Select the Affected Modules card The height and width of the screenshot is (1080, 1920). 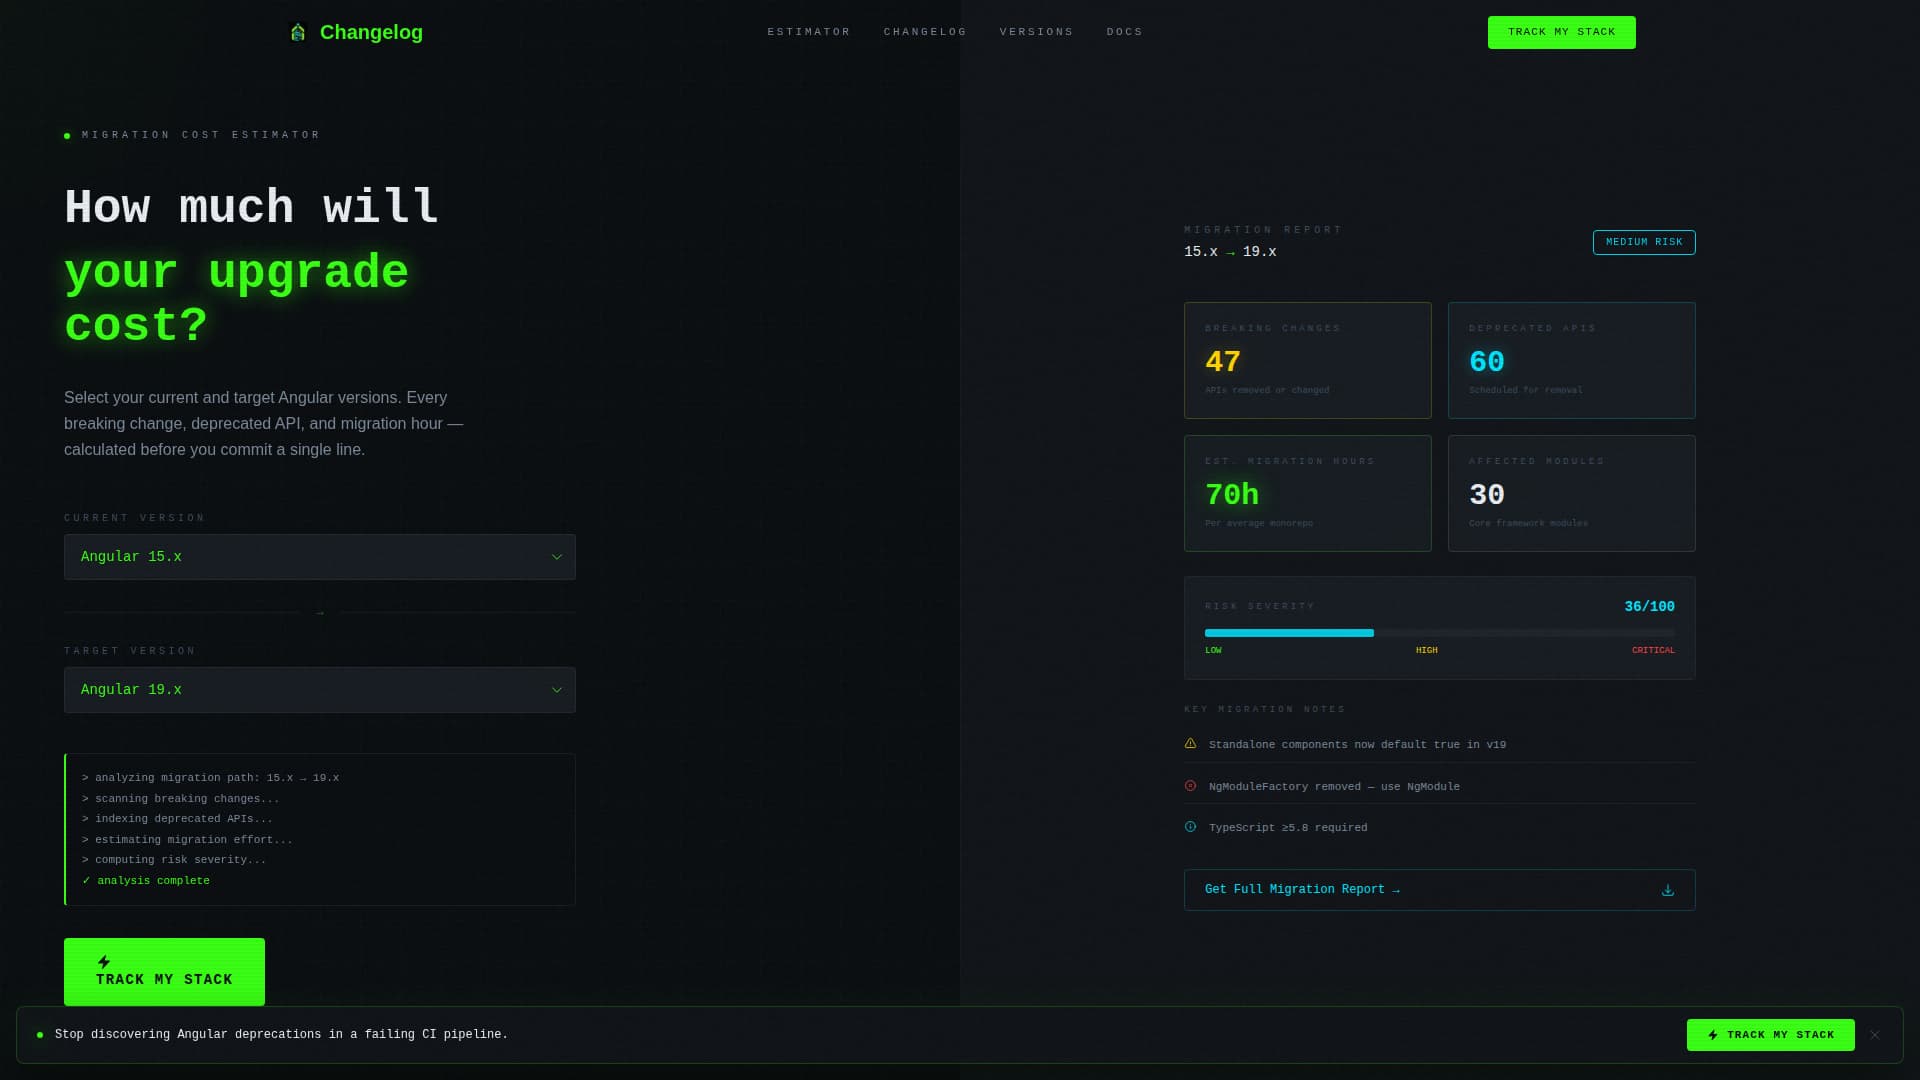click(x=1571, y=493)
